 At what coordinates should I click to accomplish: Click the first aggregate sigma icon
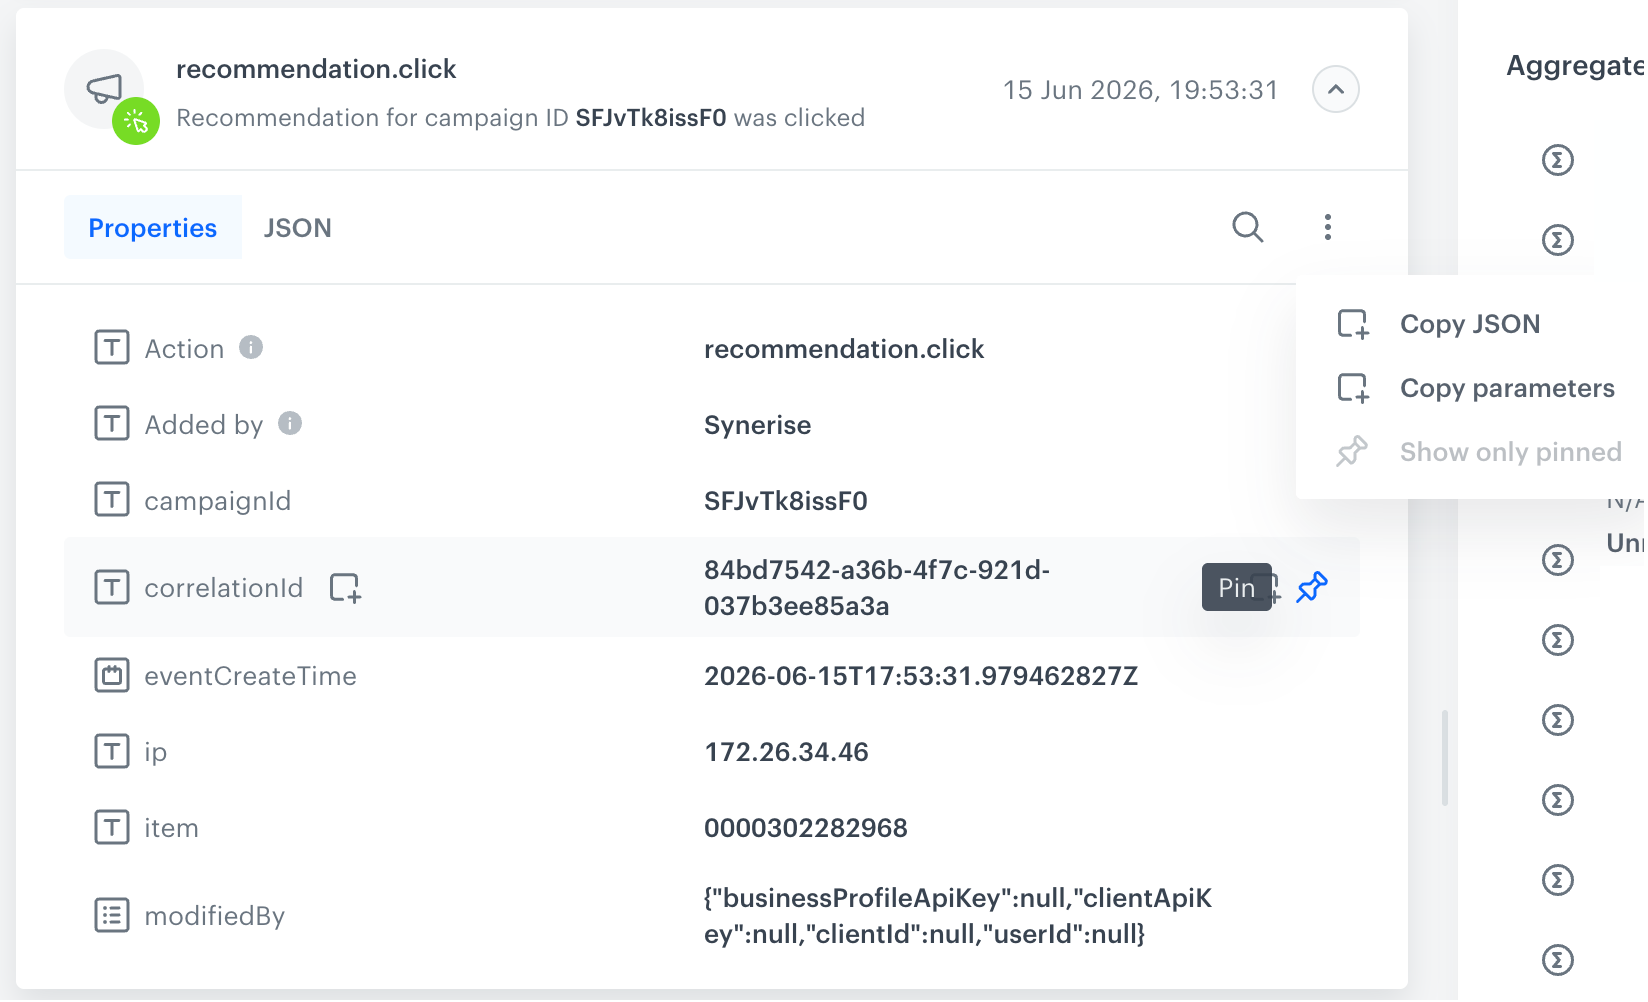tap(1557, 160)
